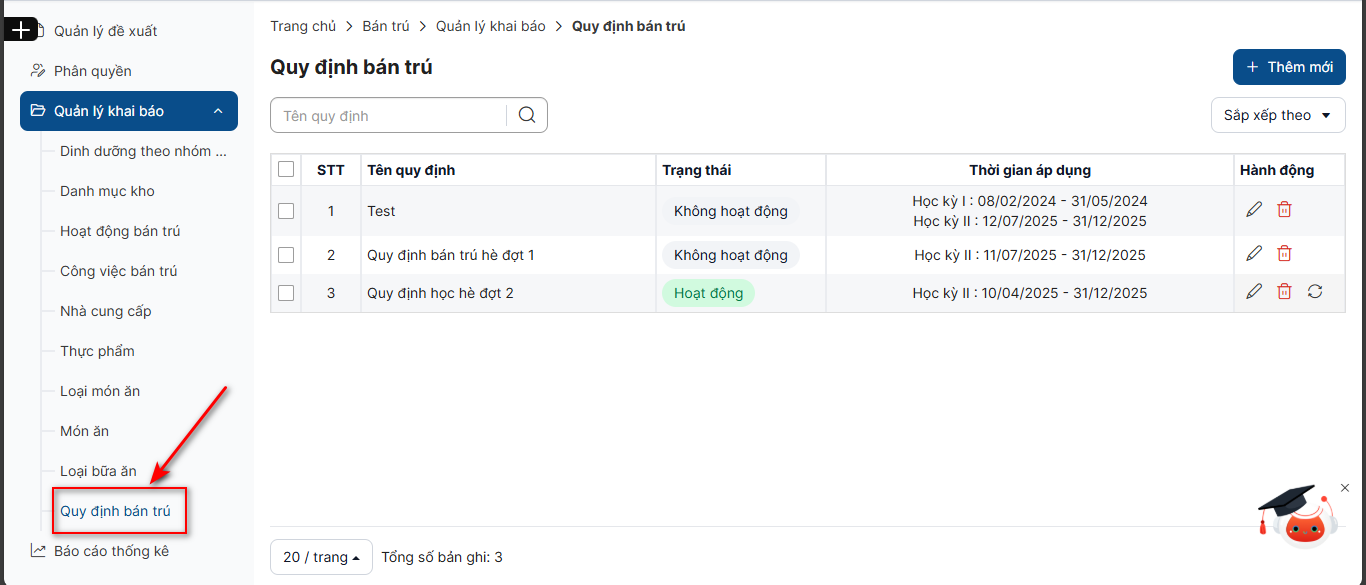
Task: Open the robot mascot assistant
Action: [x=1300, y=518]
